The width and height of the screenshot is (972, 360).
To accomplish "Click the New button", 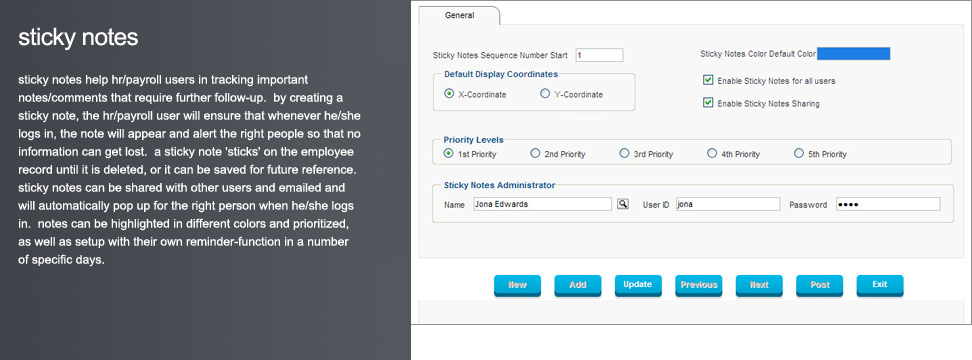I will click(518, 285).
